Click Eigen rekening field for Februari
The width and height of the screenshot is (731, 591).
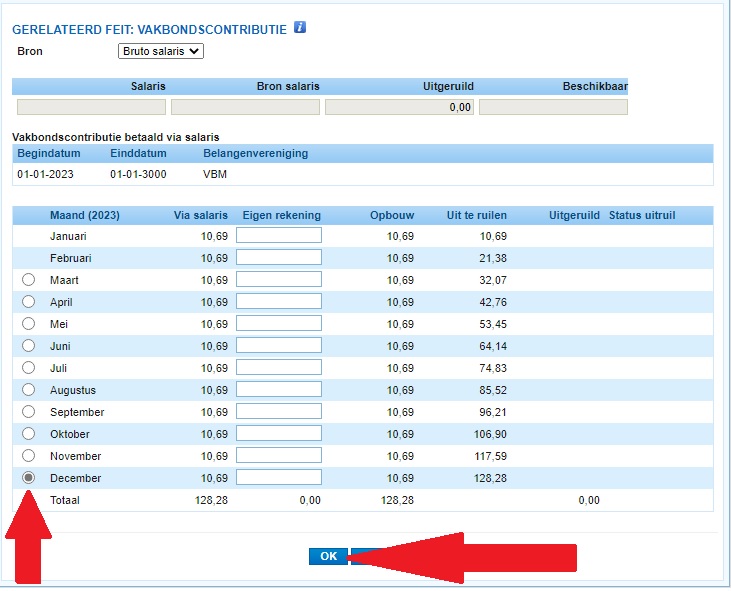click(x=279, y=257)
